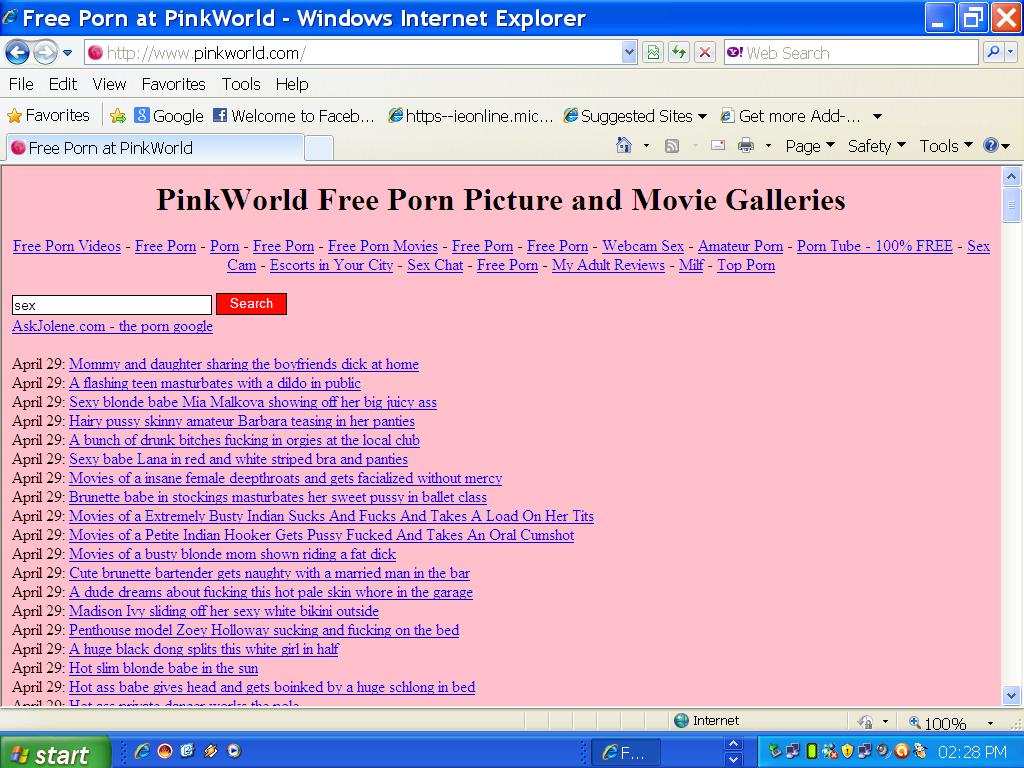Viewport: 1024px width, 768px height.
Task: Click the Home icon in command bar
Action: 624,146
